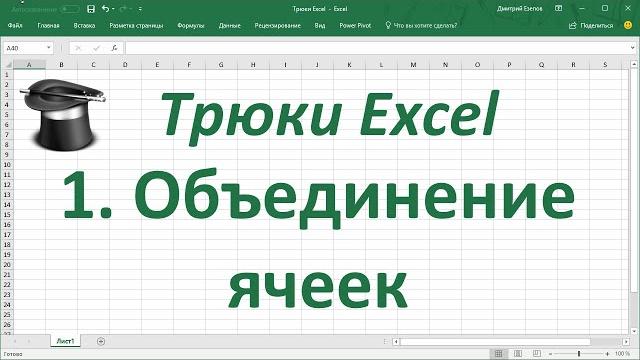Click horizontal scrollbar right arrow
The image size is (640, 360).
(x=626, y=342)
